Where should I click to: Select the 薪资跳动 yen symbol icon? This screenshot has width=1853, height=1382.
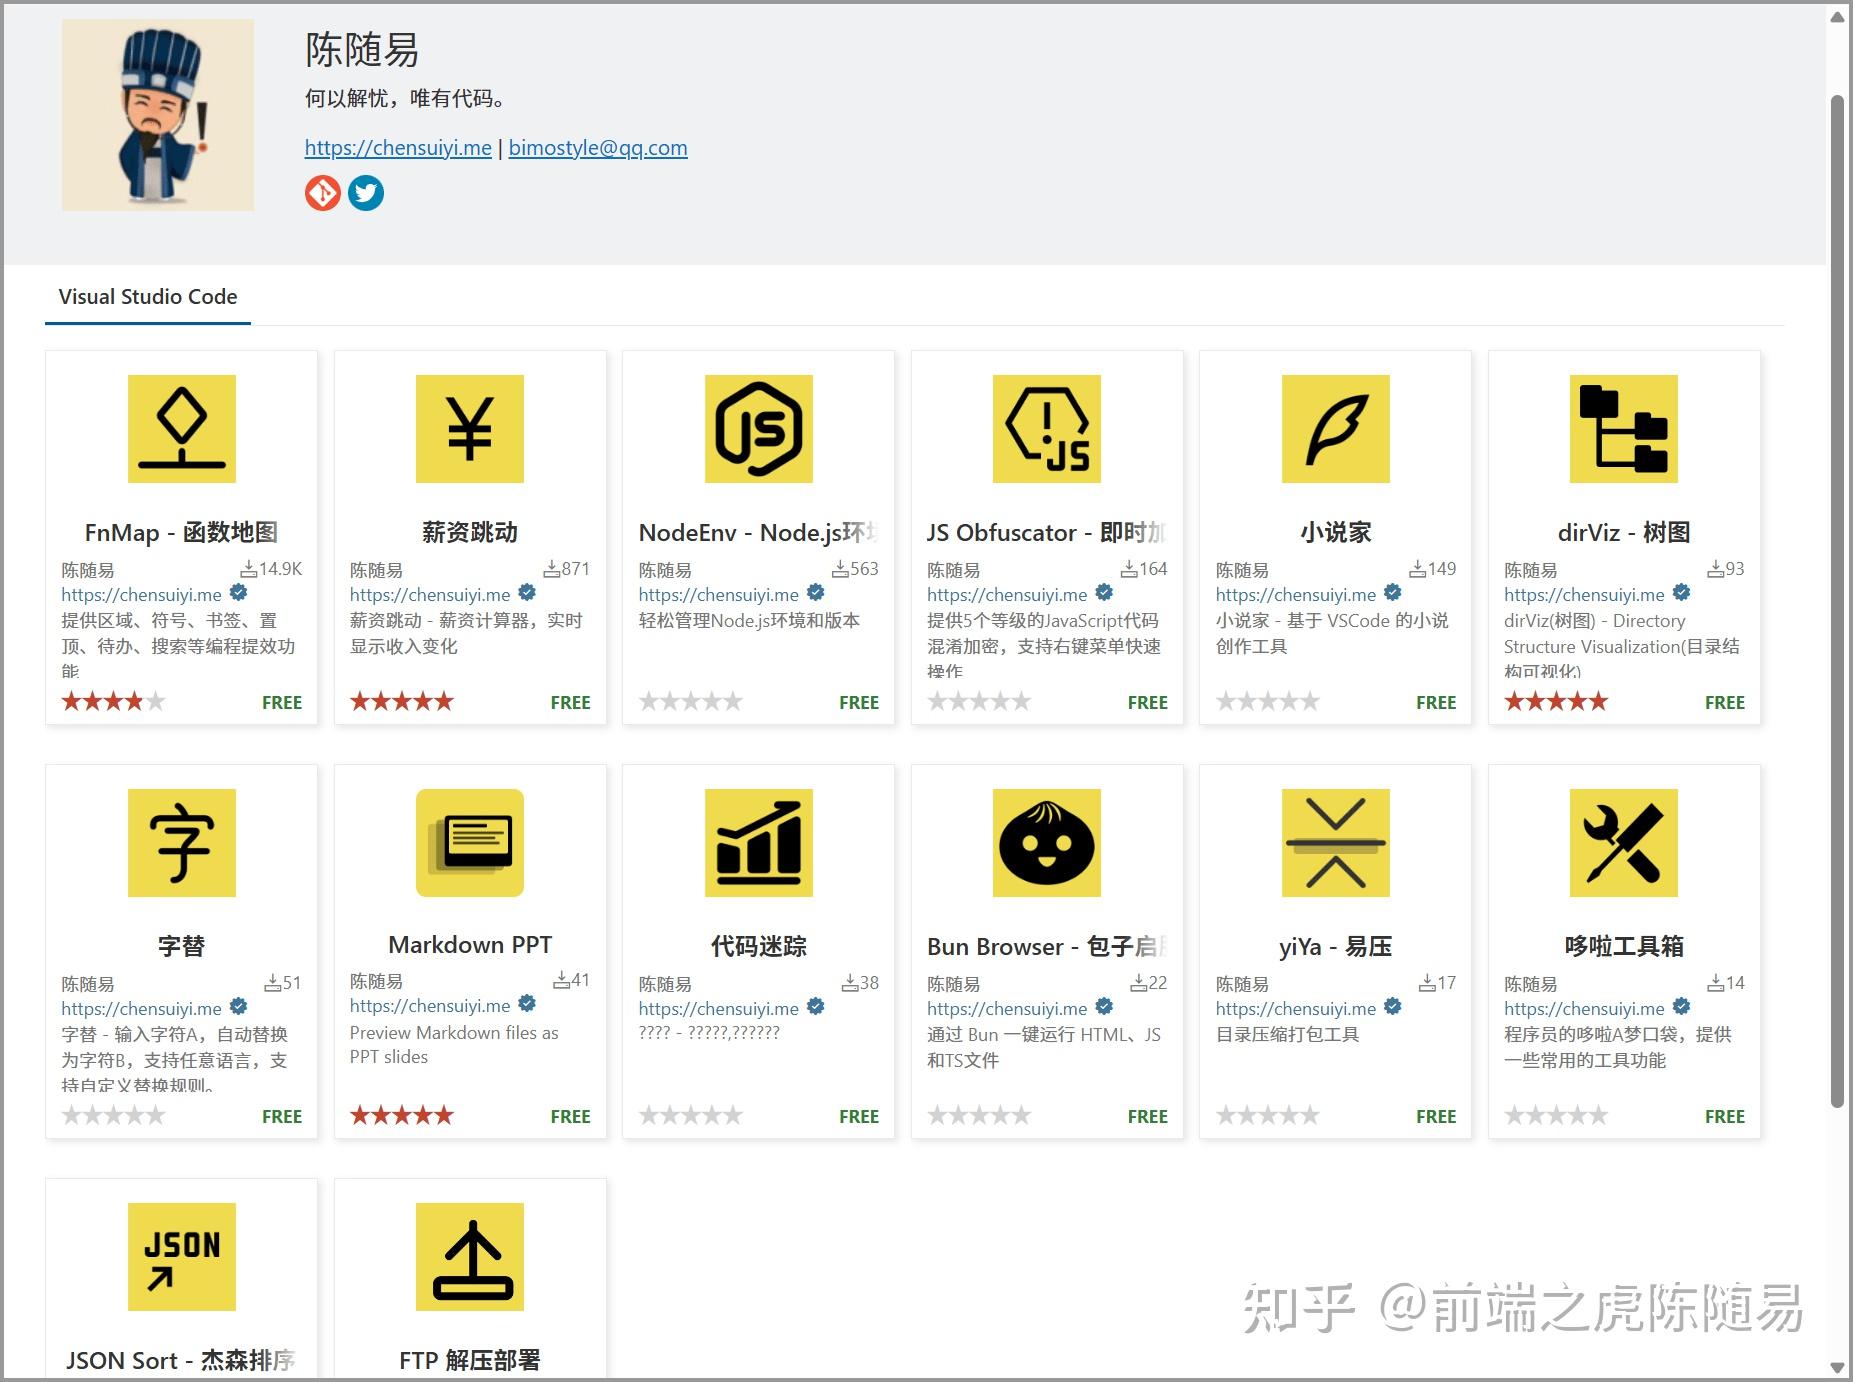469,428
